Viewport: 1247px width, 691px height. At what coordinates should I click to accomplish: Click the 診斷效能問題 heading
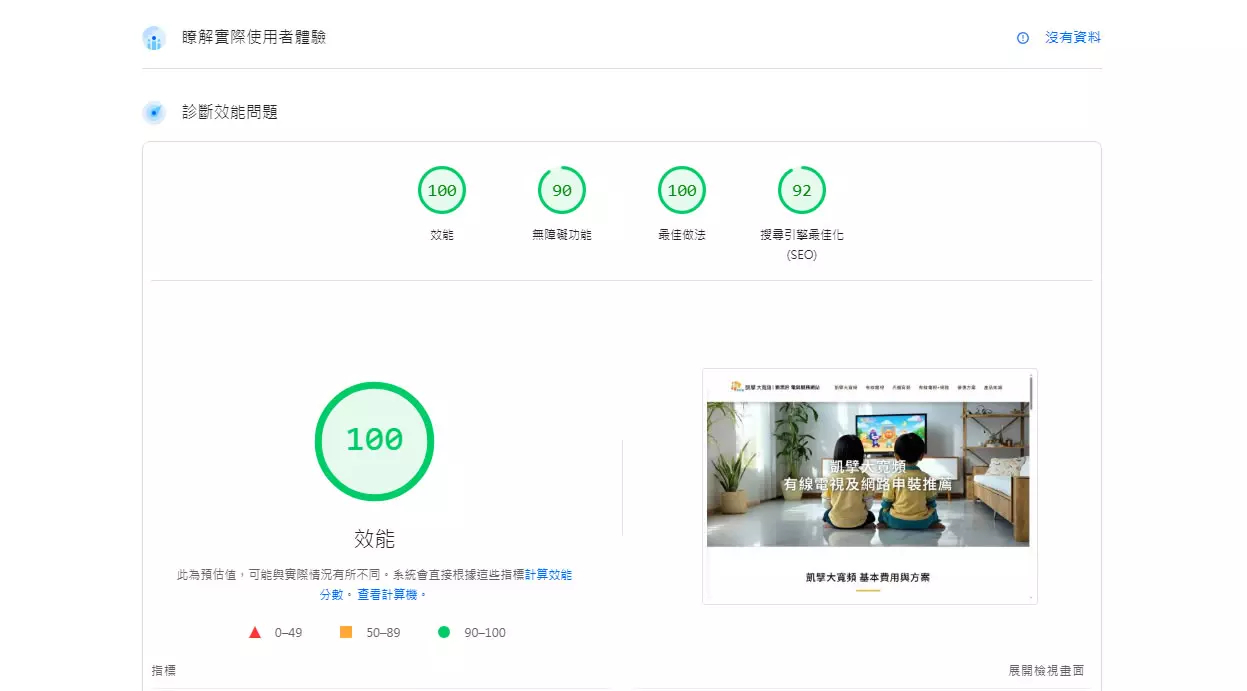click(230, 112)
